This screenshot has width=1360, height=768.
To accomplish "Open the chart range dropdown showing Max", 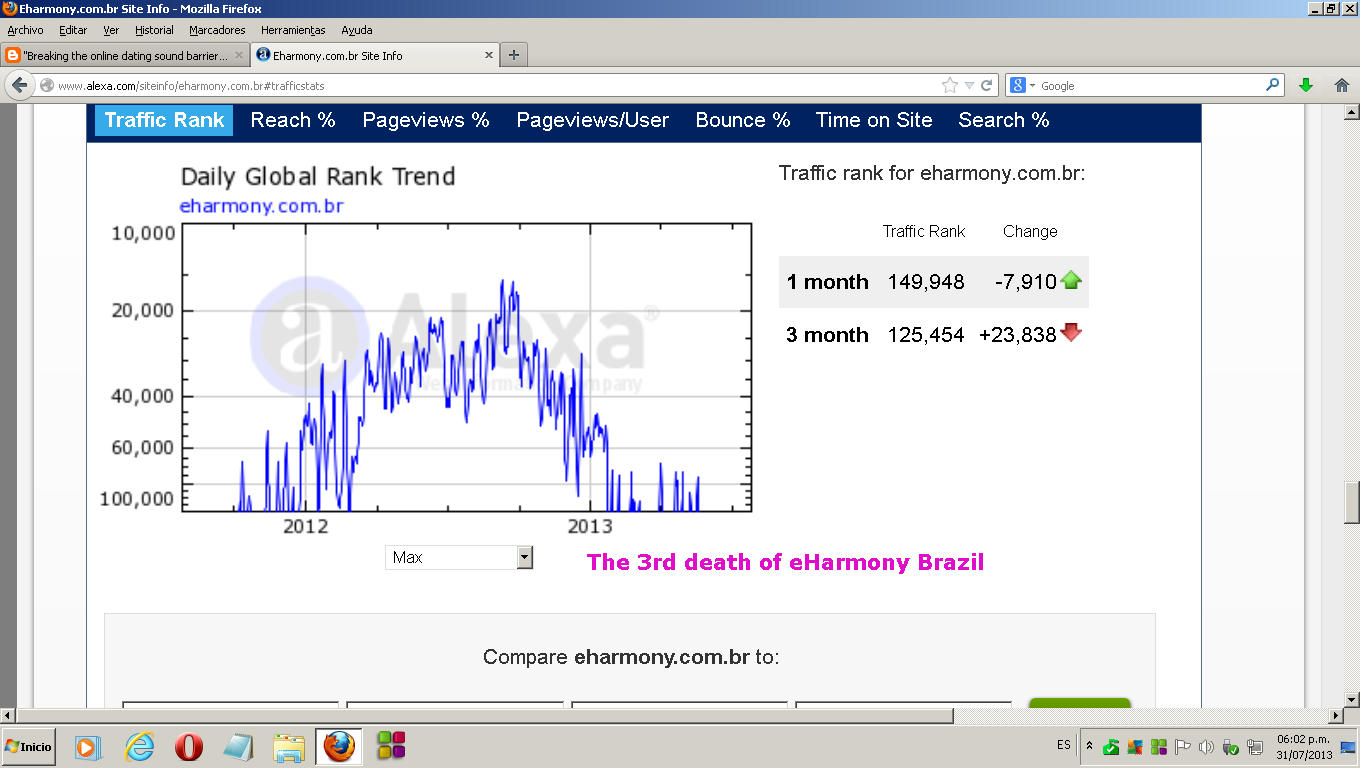I will pos(459,557).
